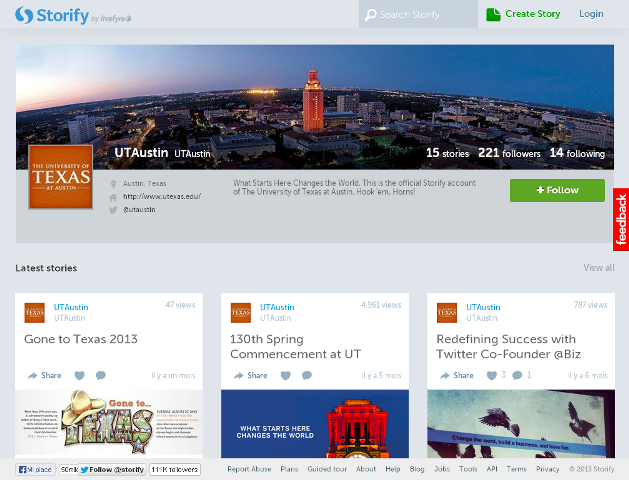The height and width of the screenshot is (480, 629).
Task: Click the Create Story document icon
Action: tap(493, 14)
